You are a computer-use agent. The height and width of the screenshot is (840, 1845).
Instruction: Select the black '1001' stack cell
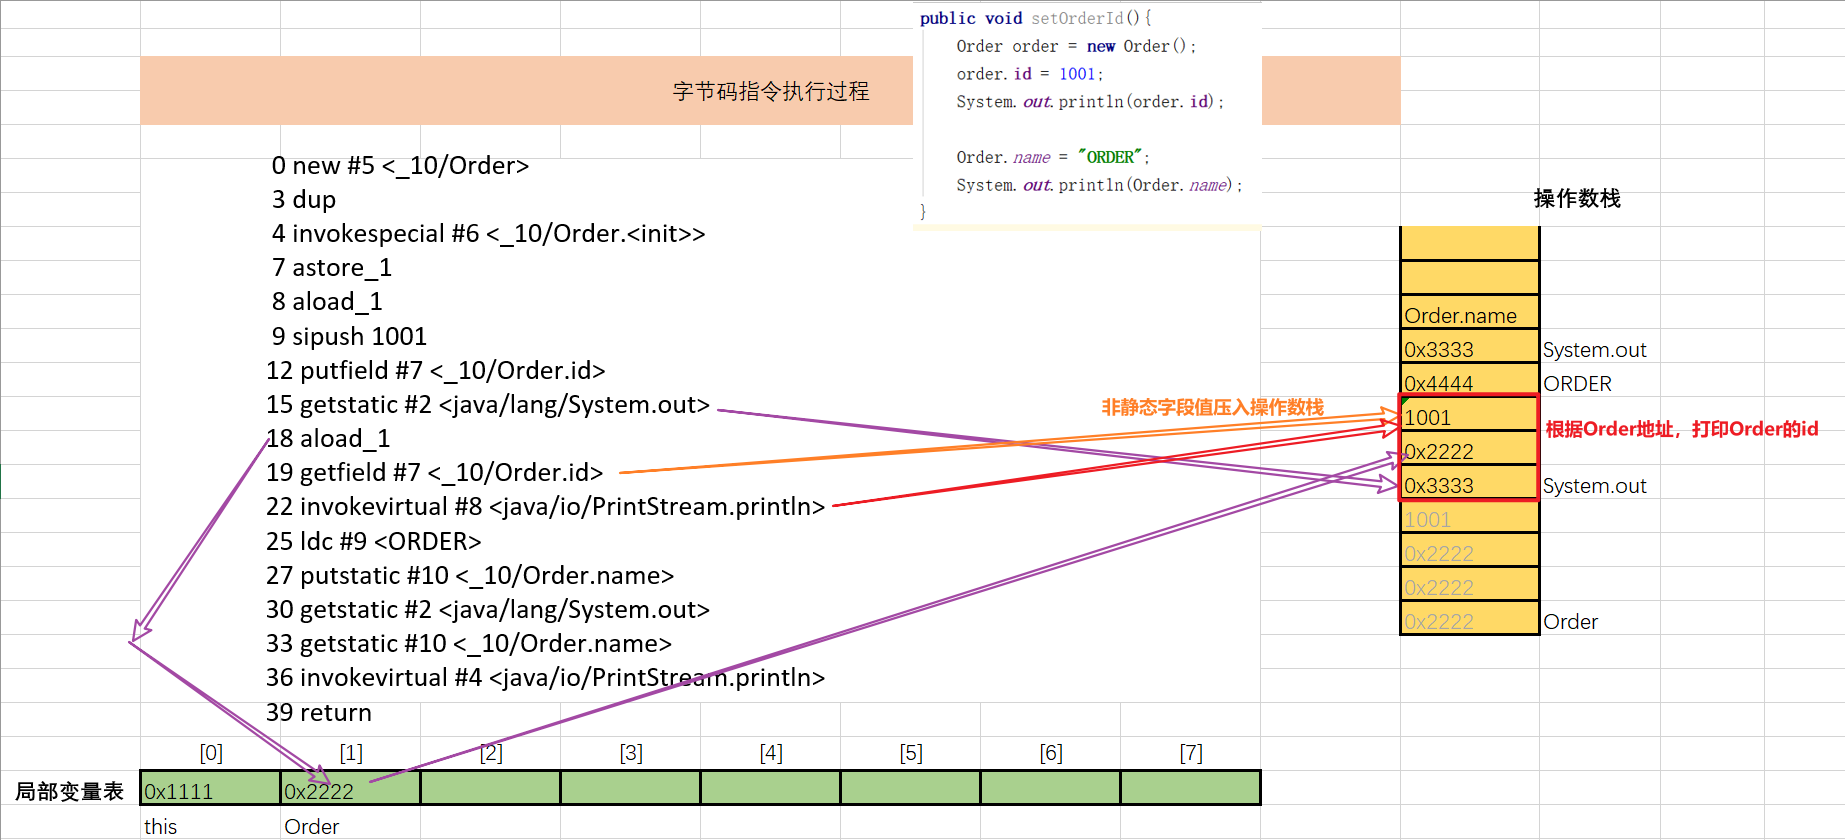[x=1469, y=417]
